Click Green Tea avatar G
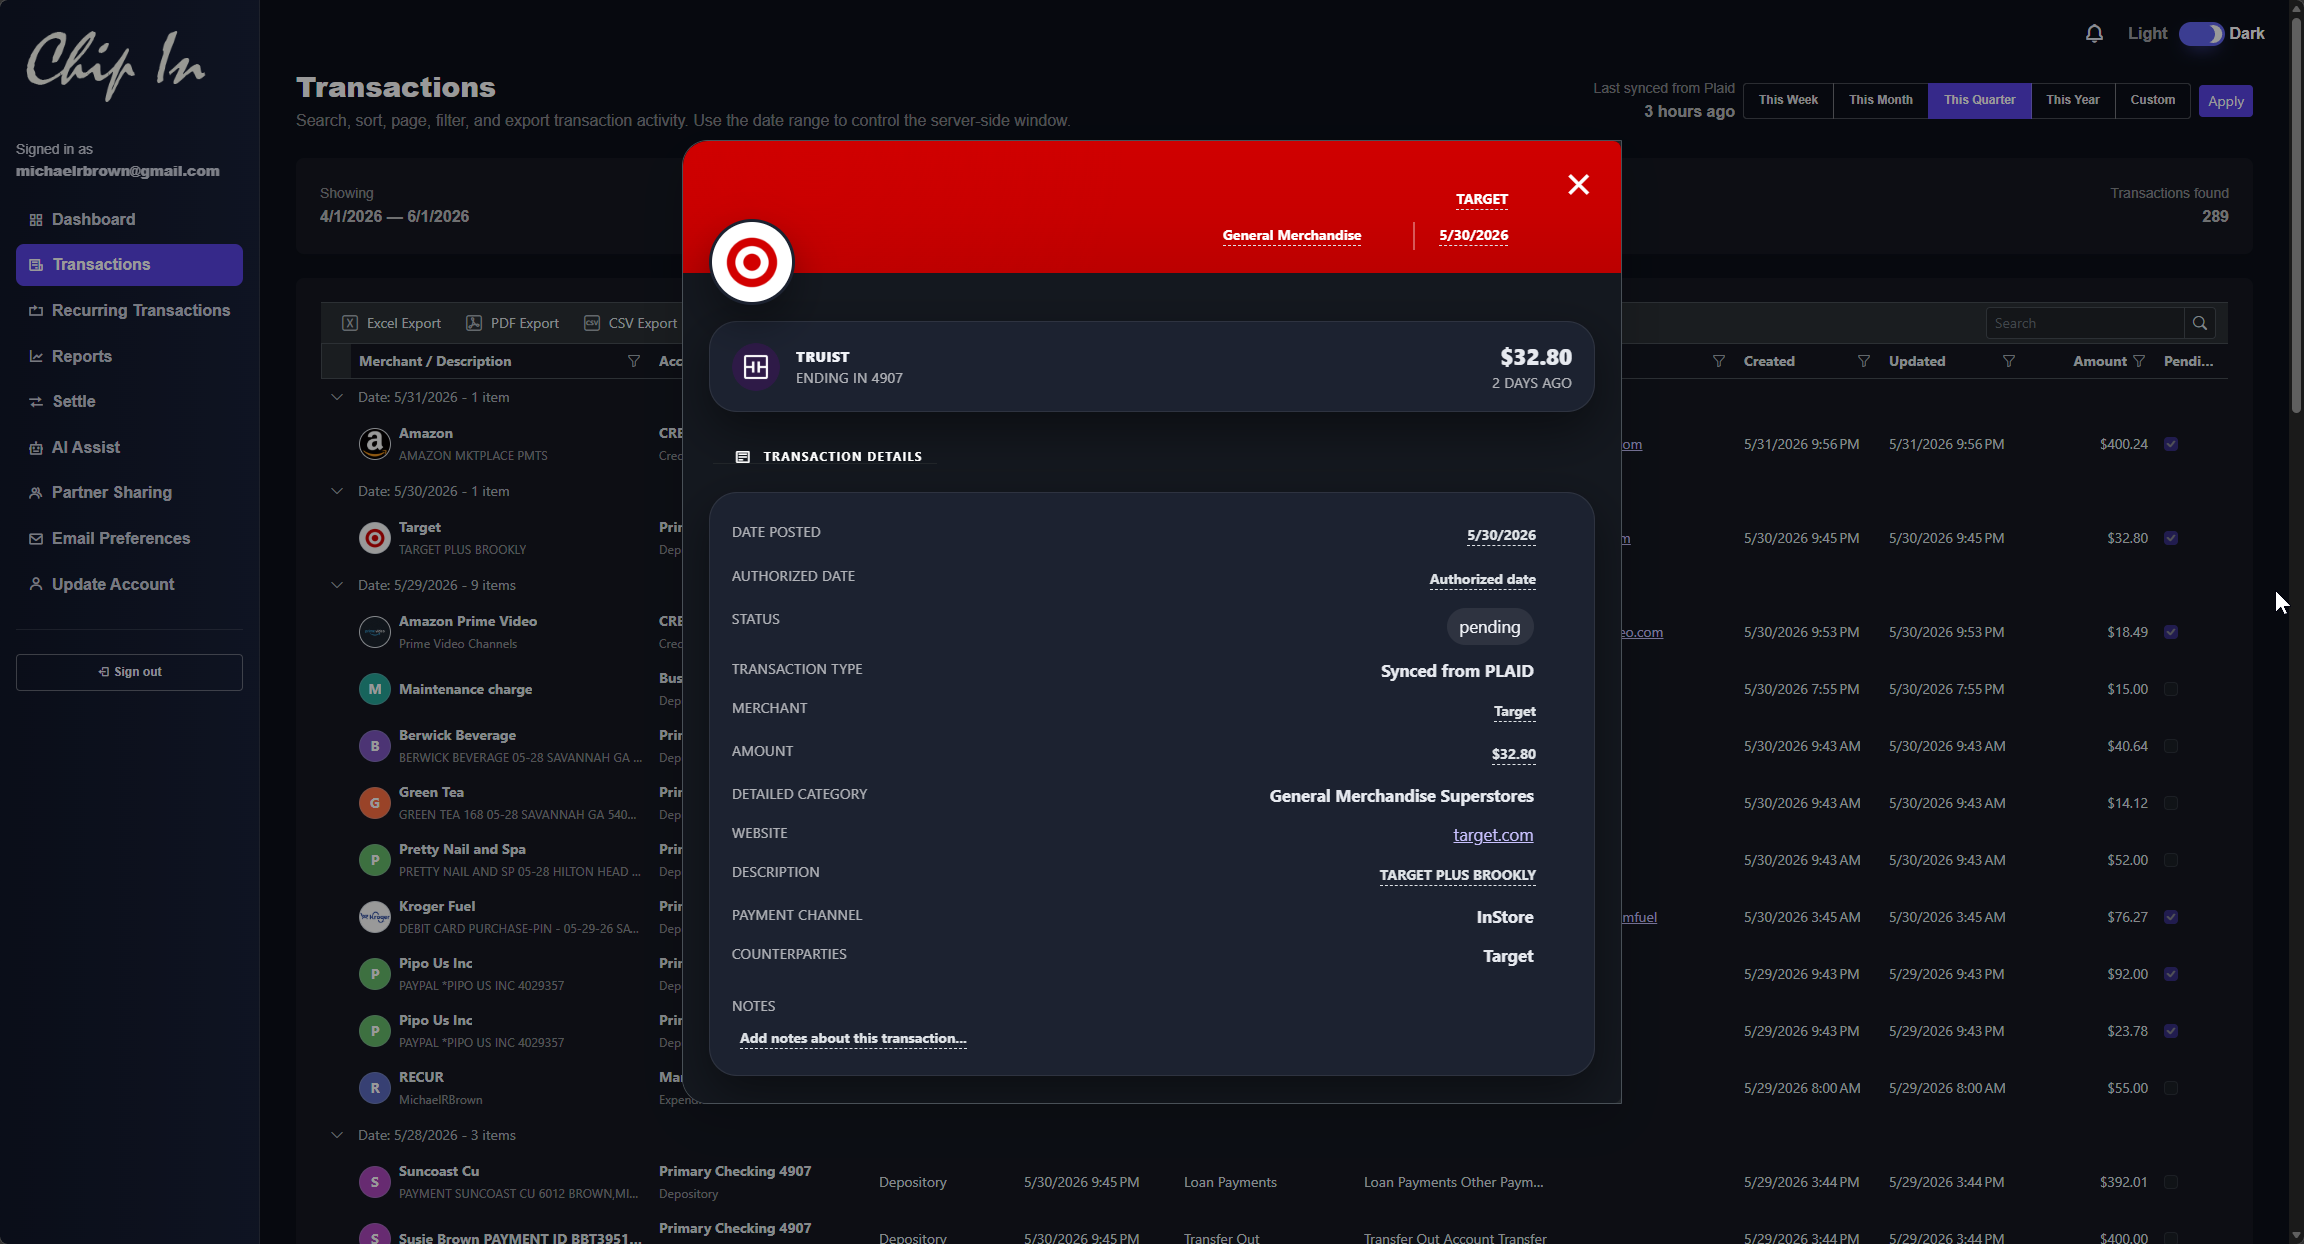This screenshot has width=2304, height=1244. tap(375, 803)
